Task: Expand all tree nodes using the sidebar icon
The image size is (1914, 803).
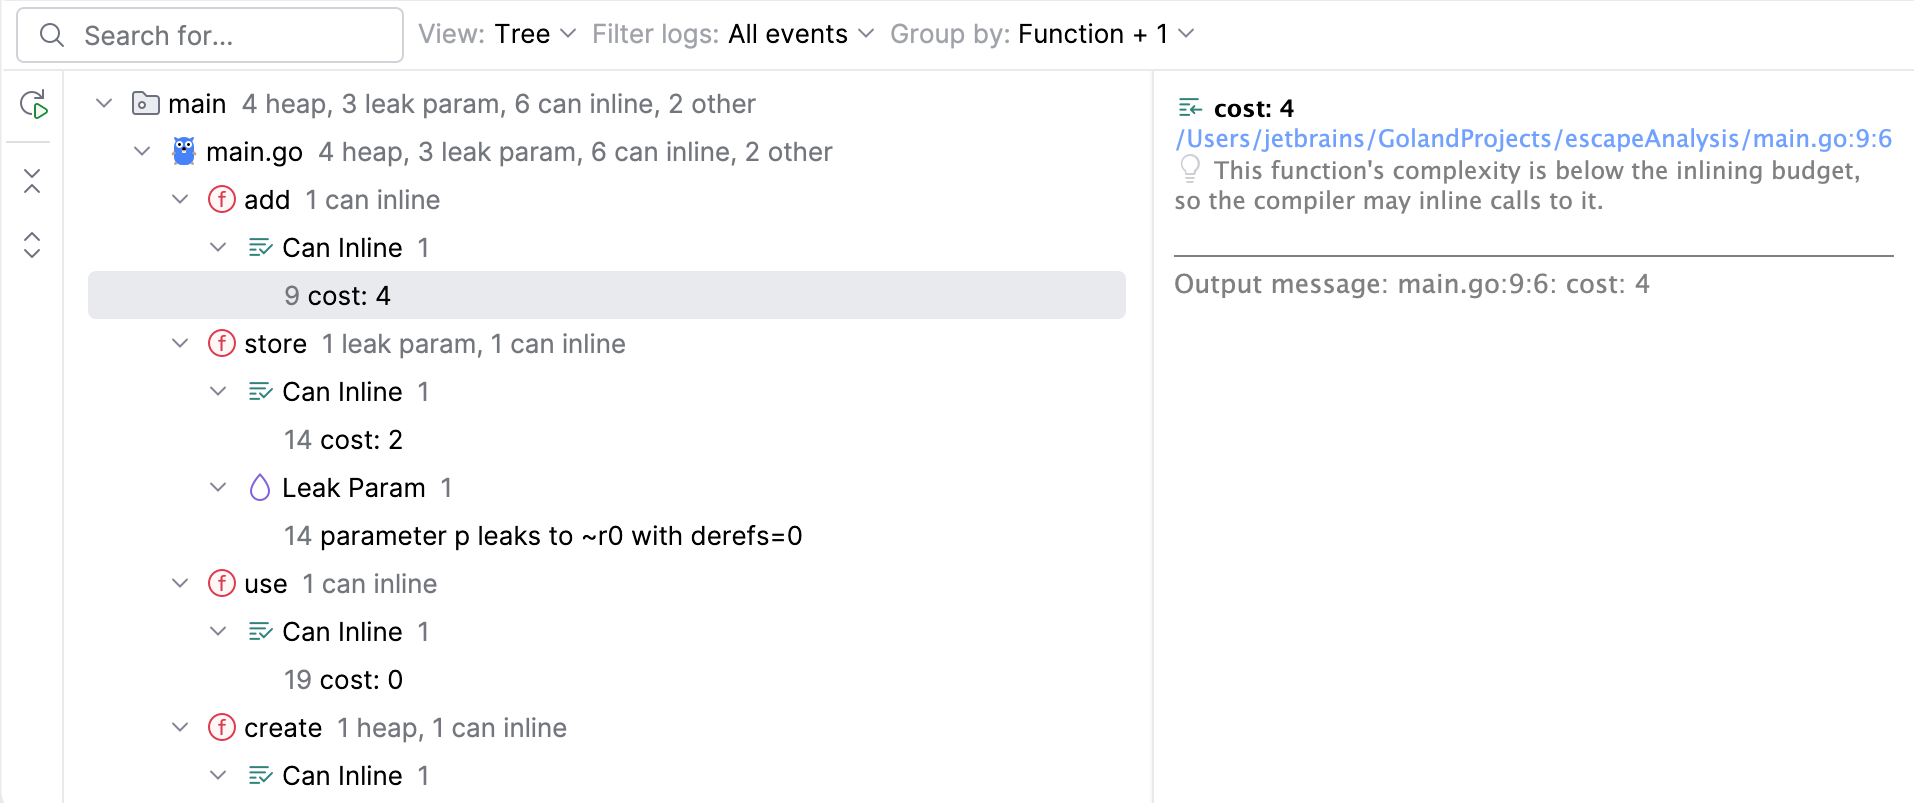Action: (x=32, y=245)
